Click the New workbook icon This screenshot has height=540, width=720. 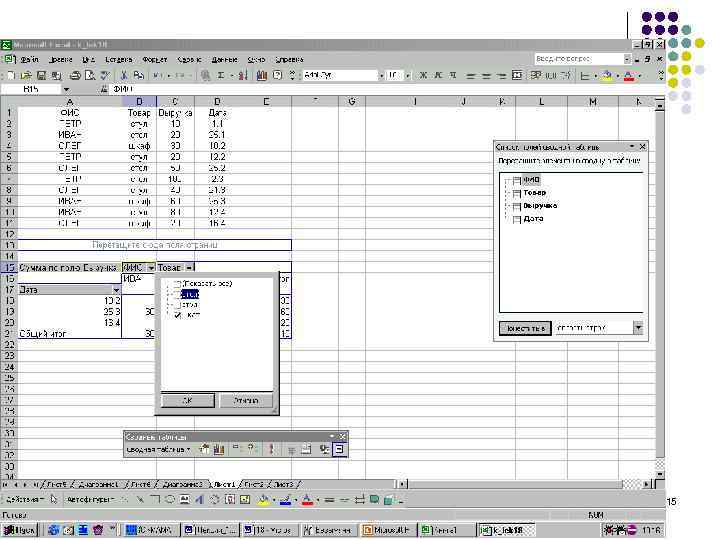point(11,75)
